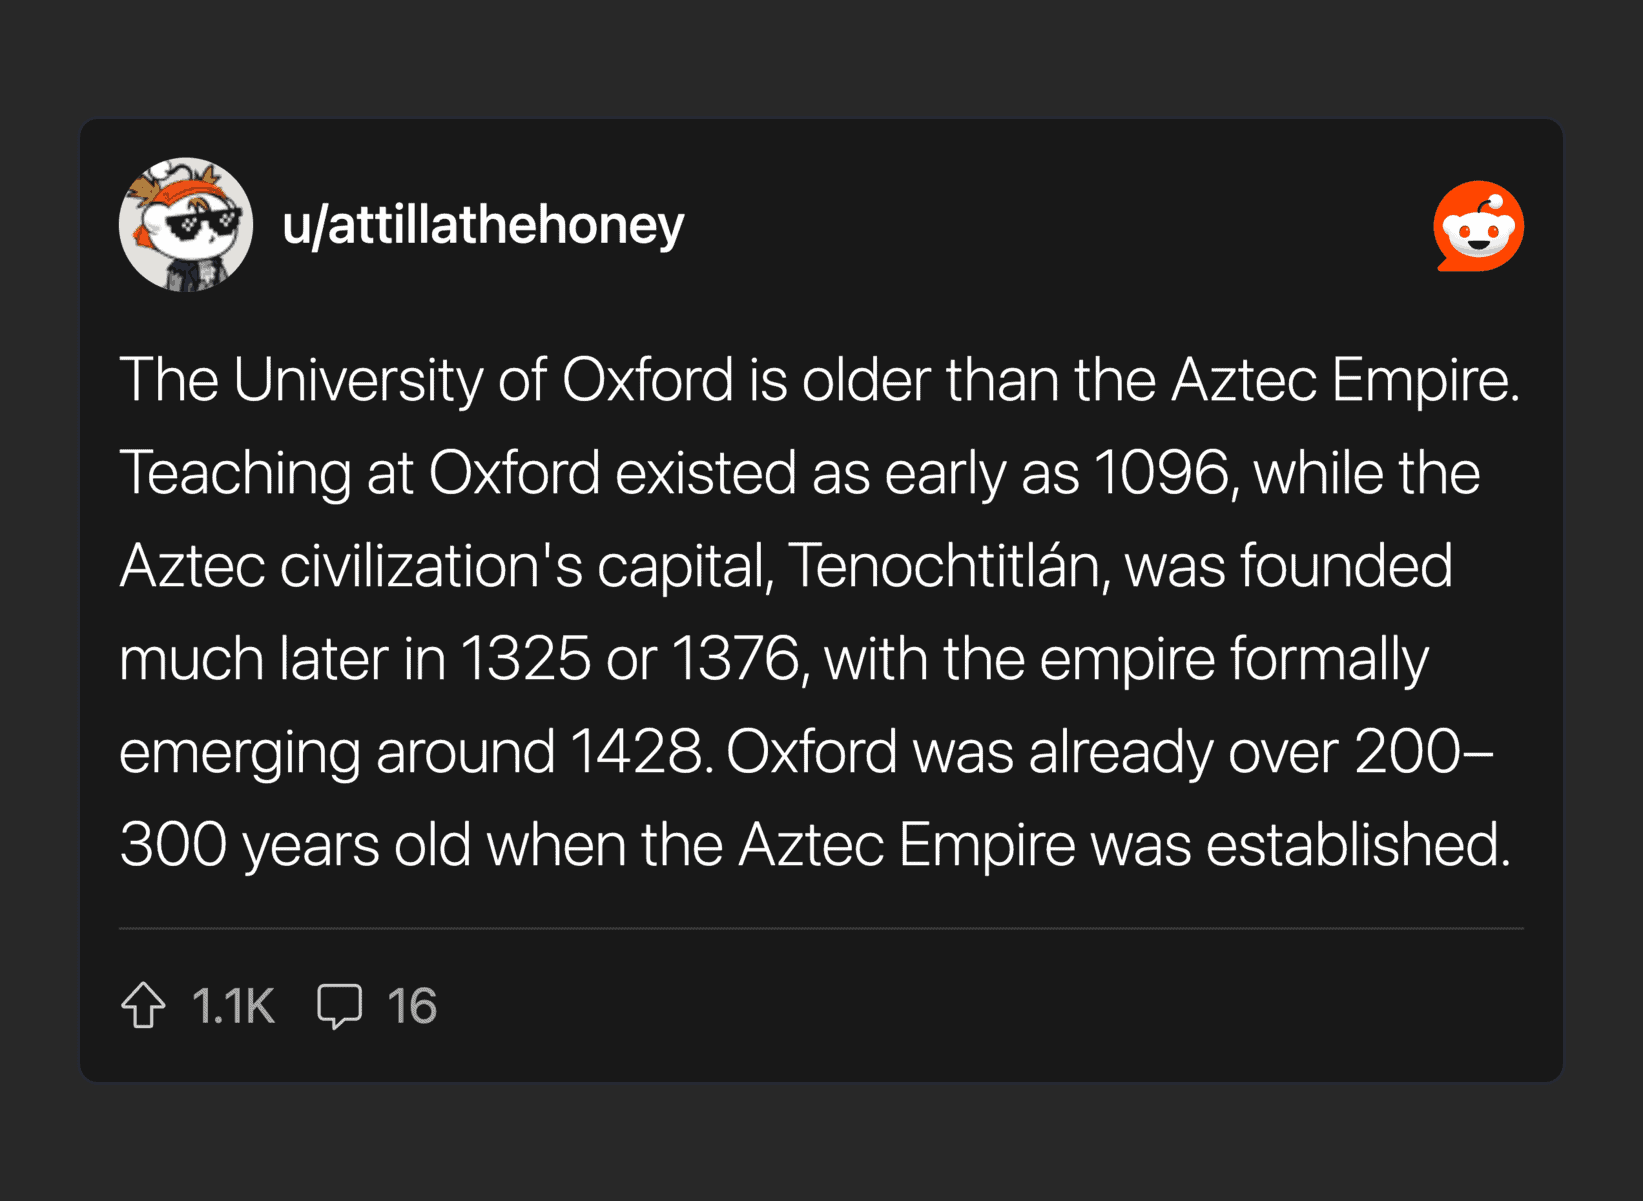This screenshot has width=1643, height=1201.
Task: Click the divider line above vote counts
Action: pyautogui.click(x=821, y=929)
